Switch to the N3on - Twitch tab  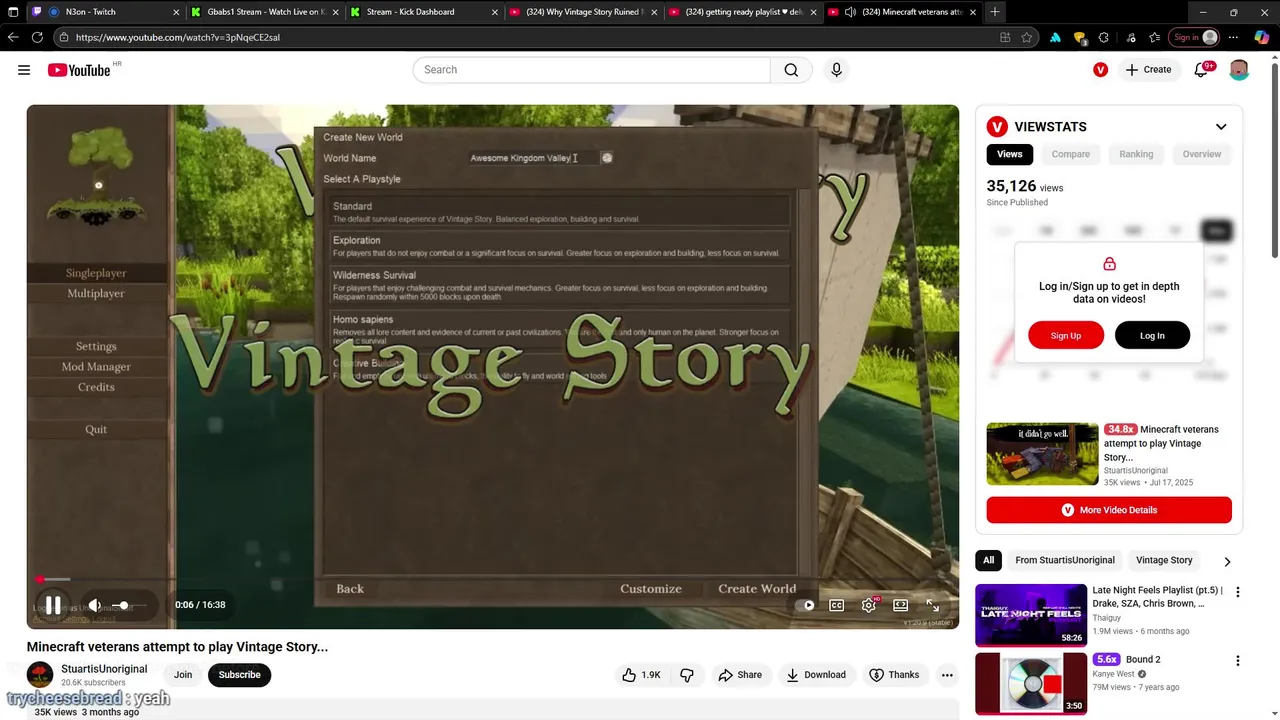(106, 12)
